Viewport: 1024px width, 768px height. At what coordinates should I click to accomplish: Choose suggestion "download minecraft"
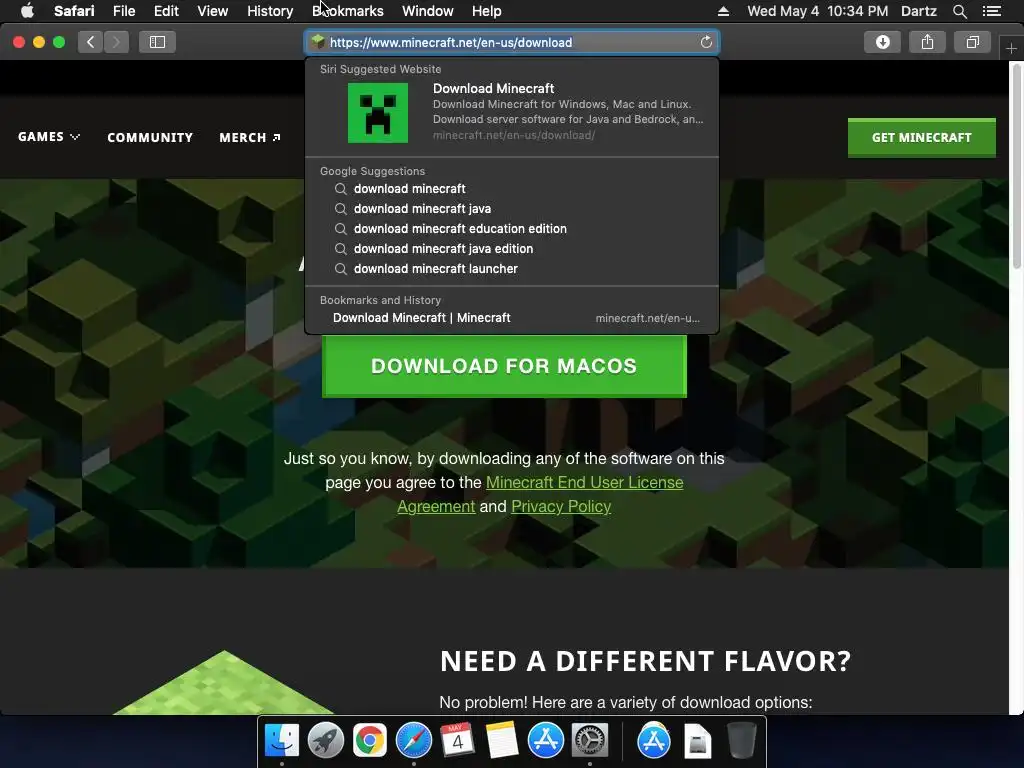(512, 189)
